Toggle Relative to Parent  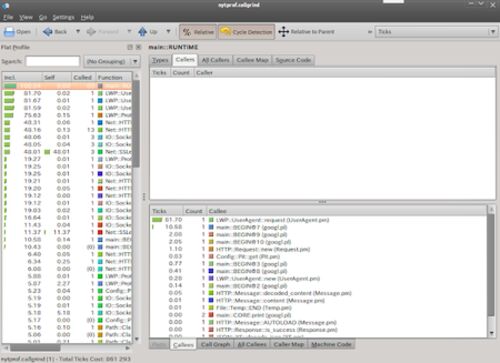pos(306,32)
